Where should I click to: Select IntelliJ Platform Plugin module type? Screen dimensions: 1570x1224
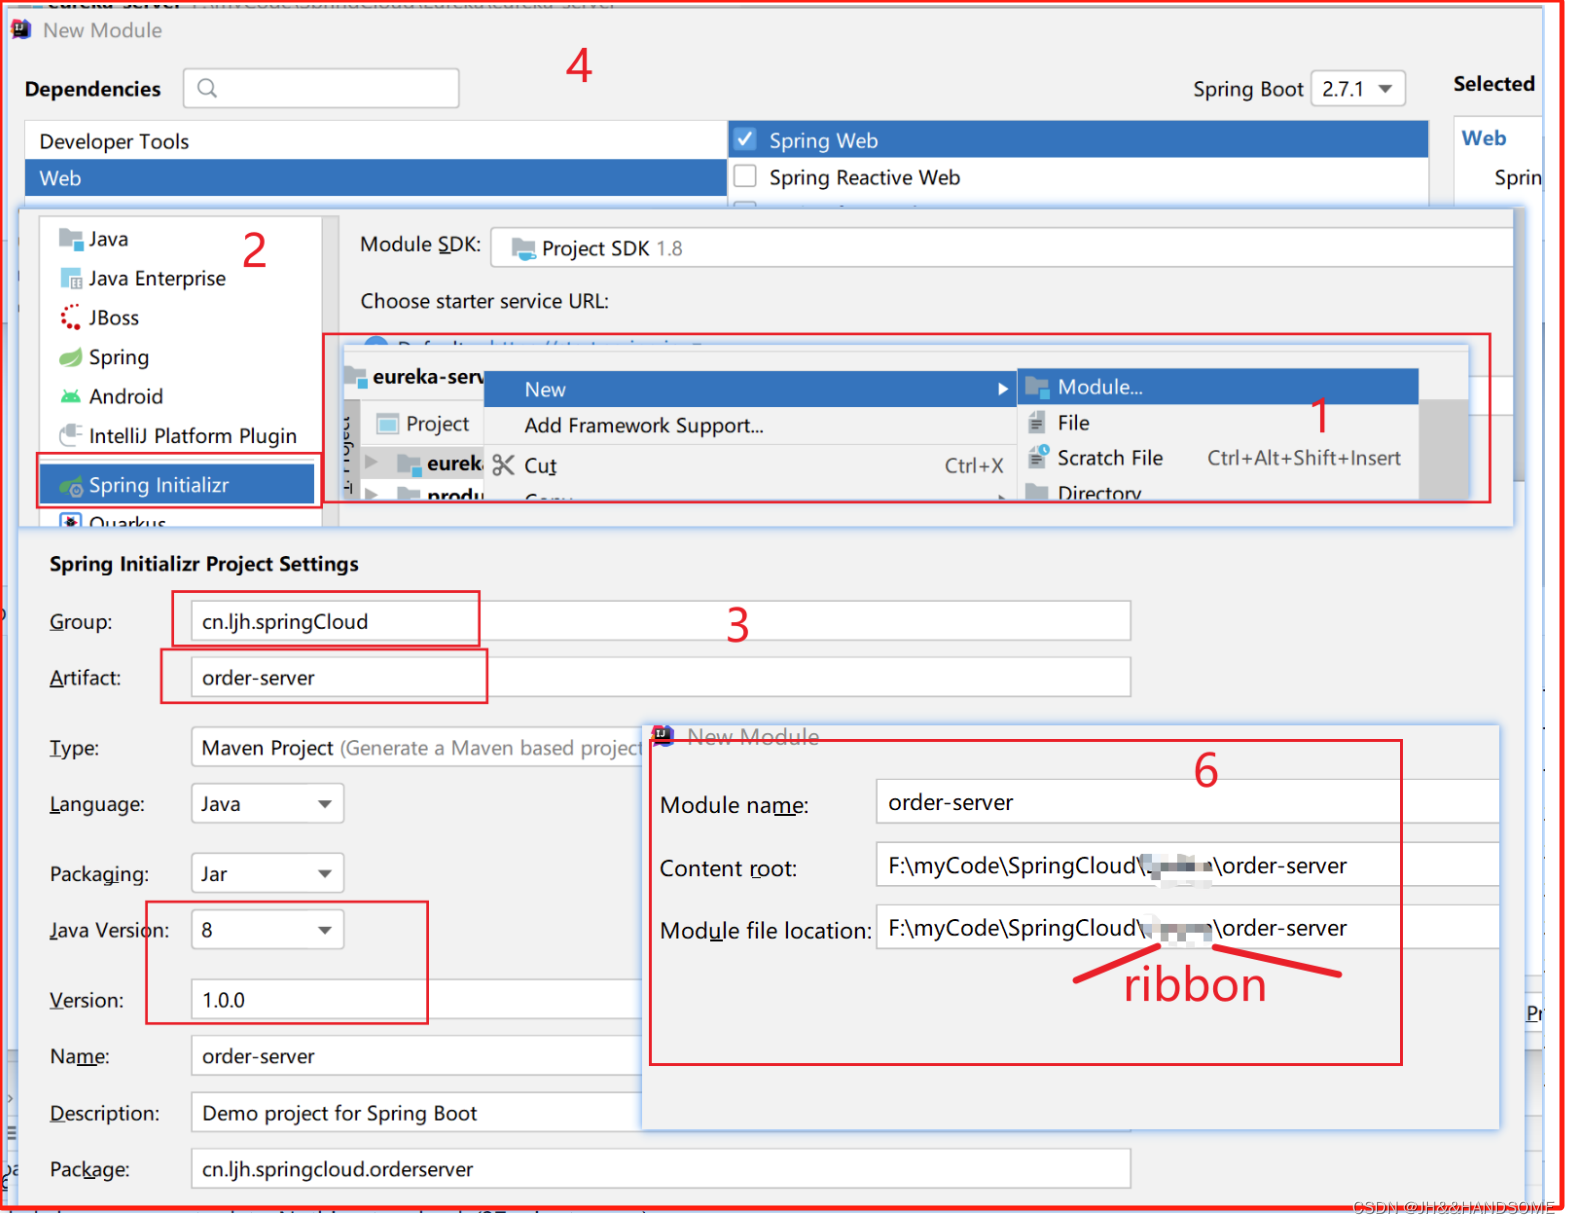180,436
